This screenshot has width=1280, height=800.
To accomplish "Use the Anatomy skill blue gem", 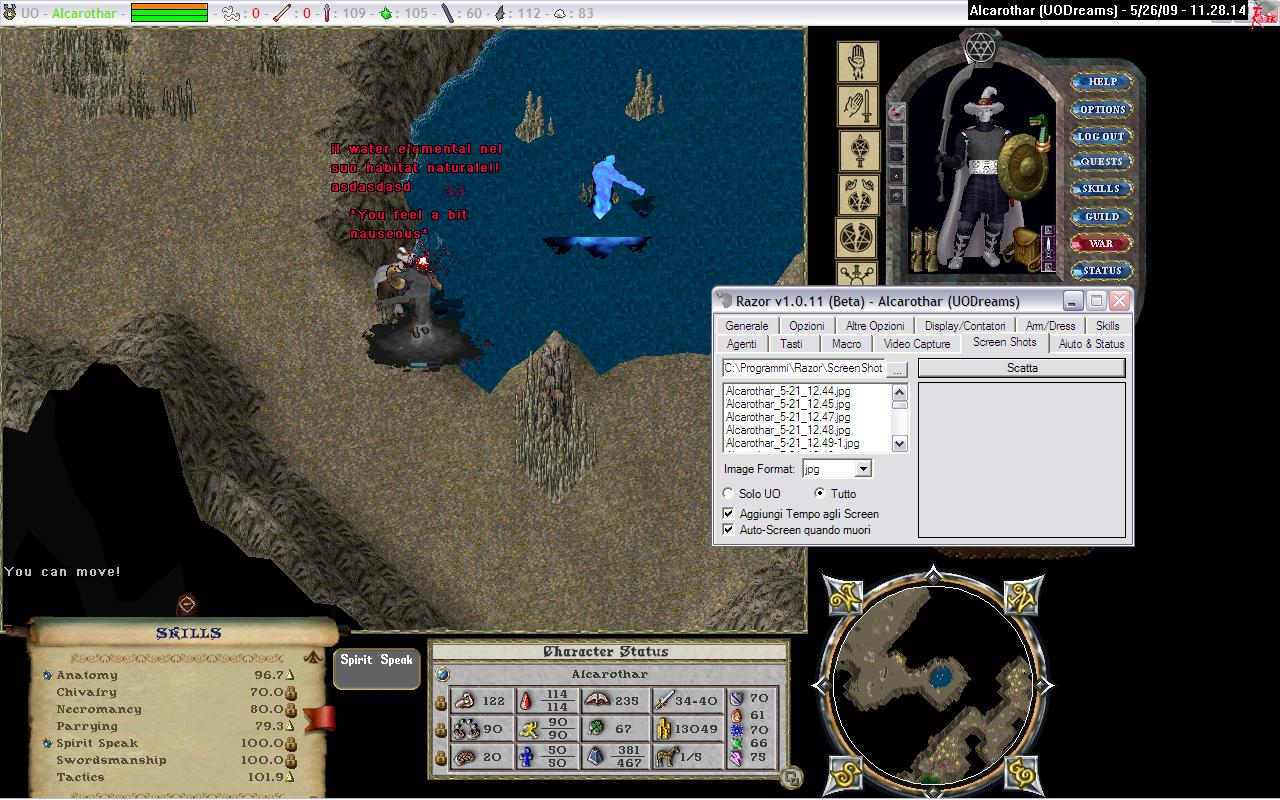I will pyautogui.click(x=47, y=675).
